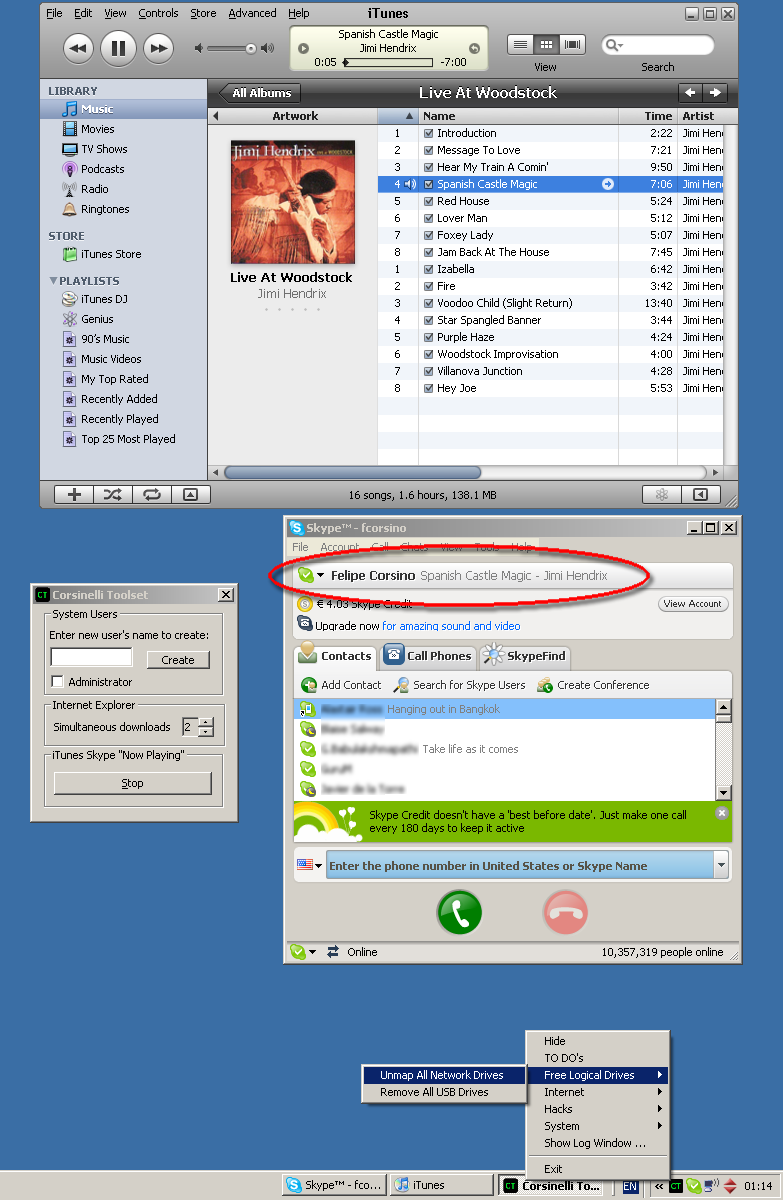
Task: Select Unmap All Network Drives
Action: pos(444,1075)
